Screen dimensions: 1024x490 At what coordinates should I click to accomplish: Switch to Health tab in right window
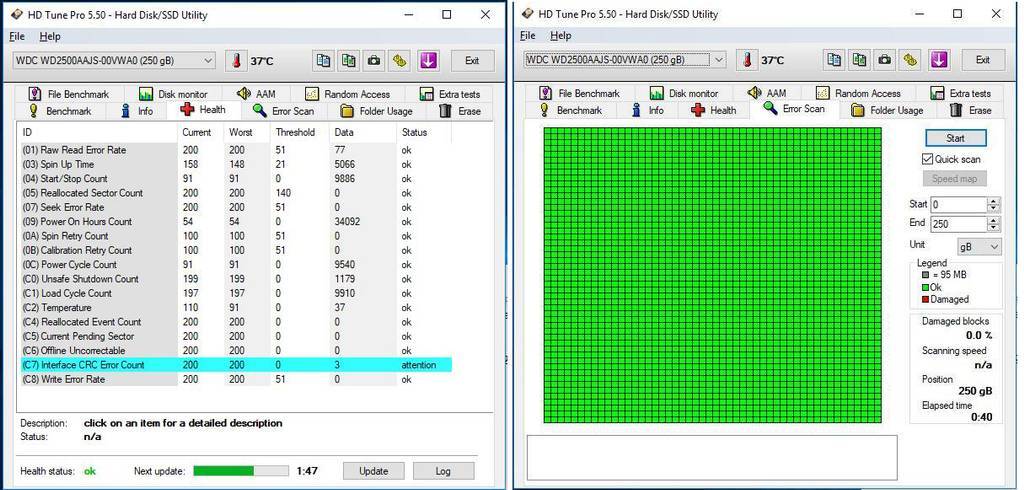[x=714, y=110]
